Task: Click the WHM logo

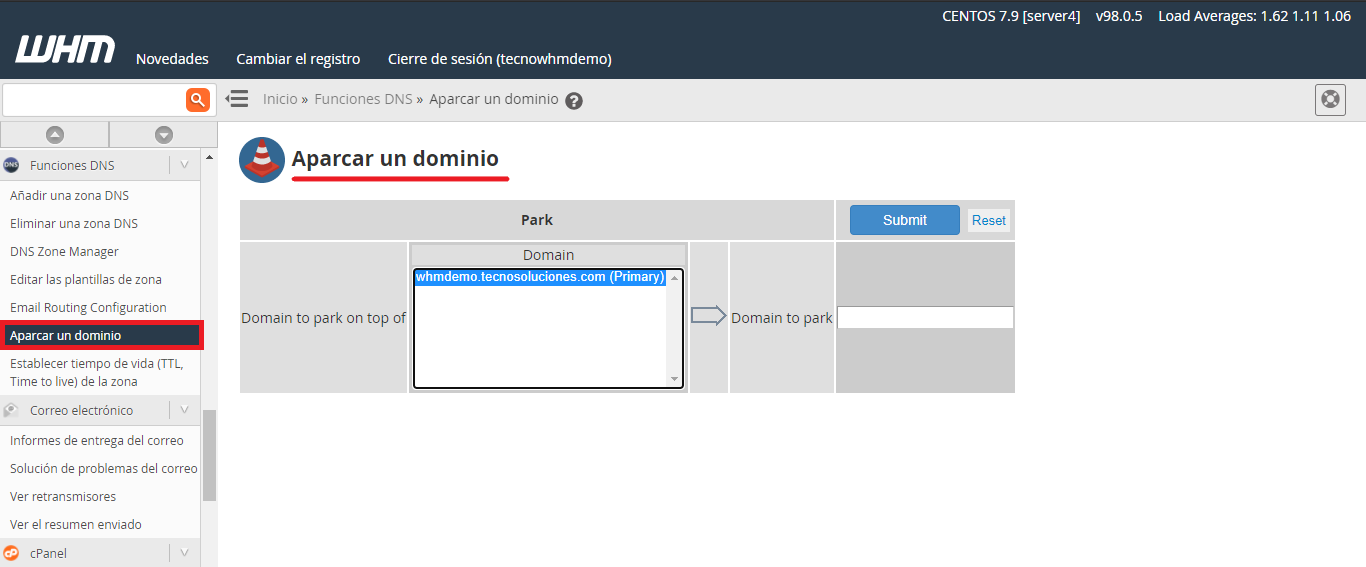Action: pos(65,51)
